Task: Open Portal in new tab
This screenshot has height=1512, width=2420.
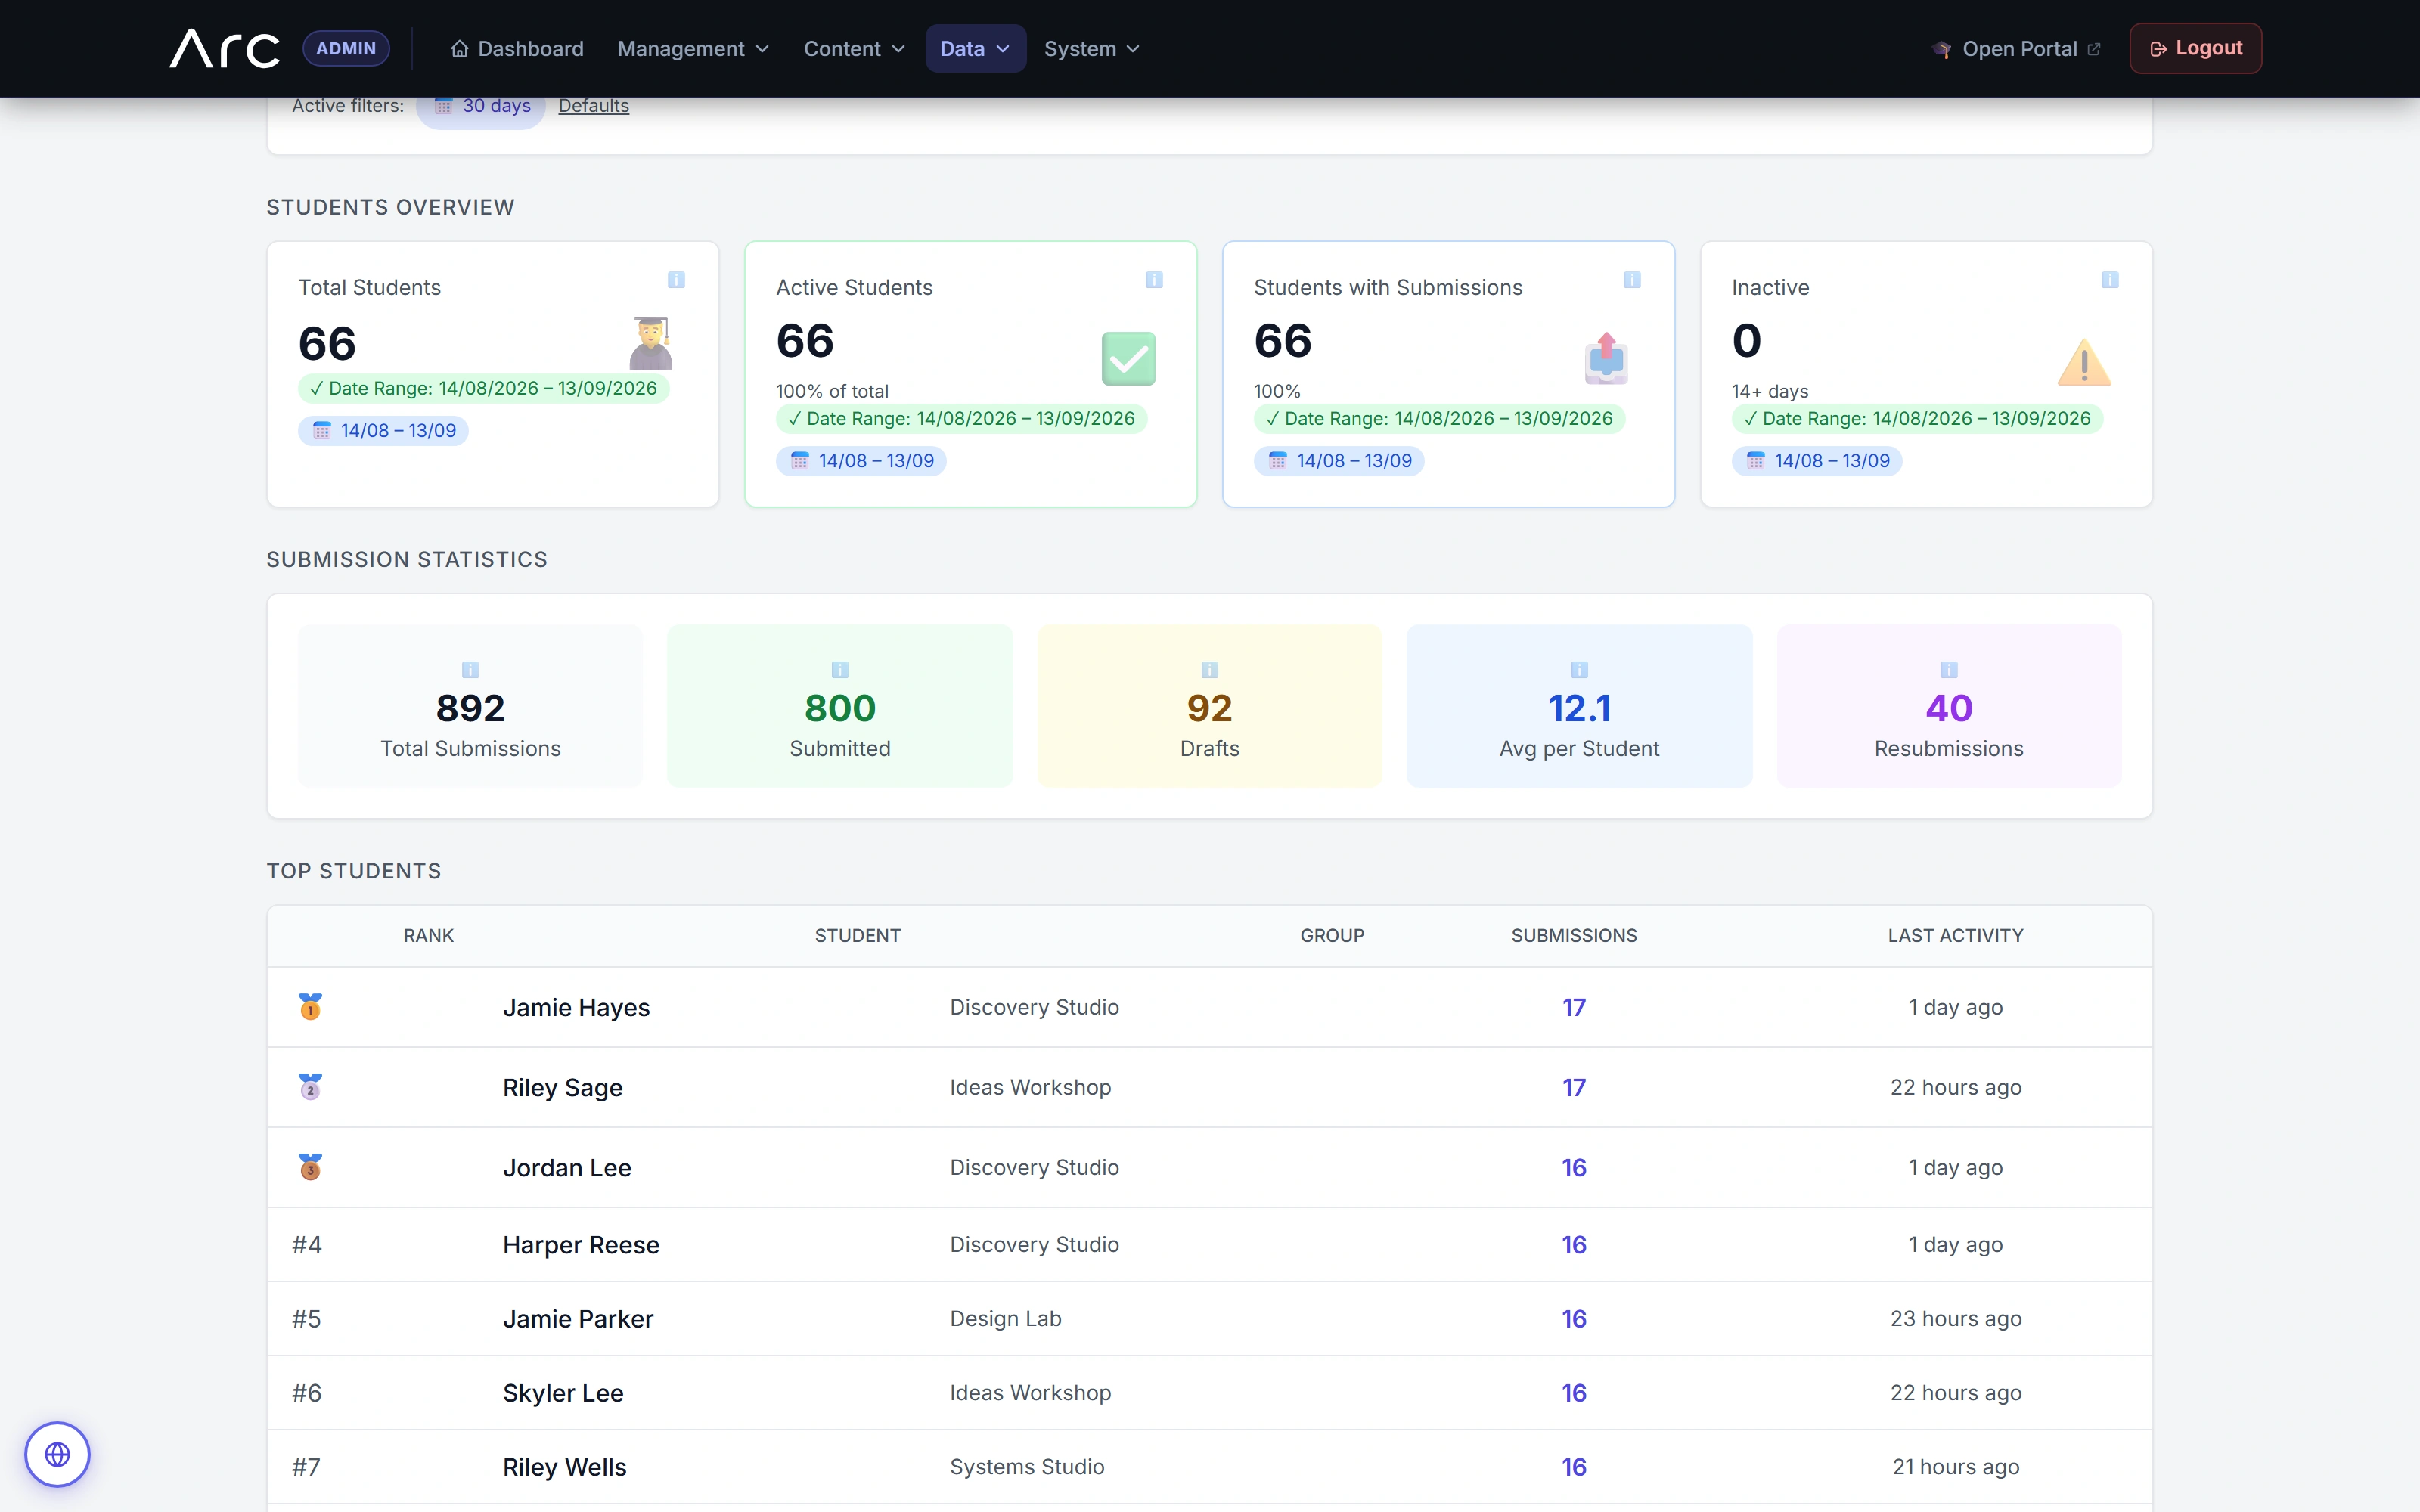Action: tap(2016, 48)
